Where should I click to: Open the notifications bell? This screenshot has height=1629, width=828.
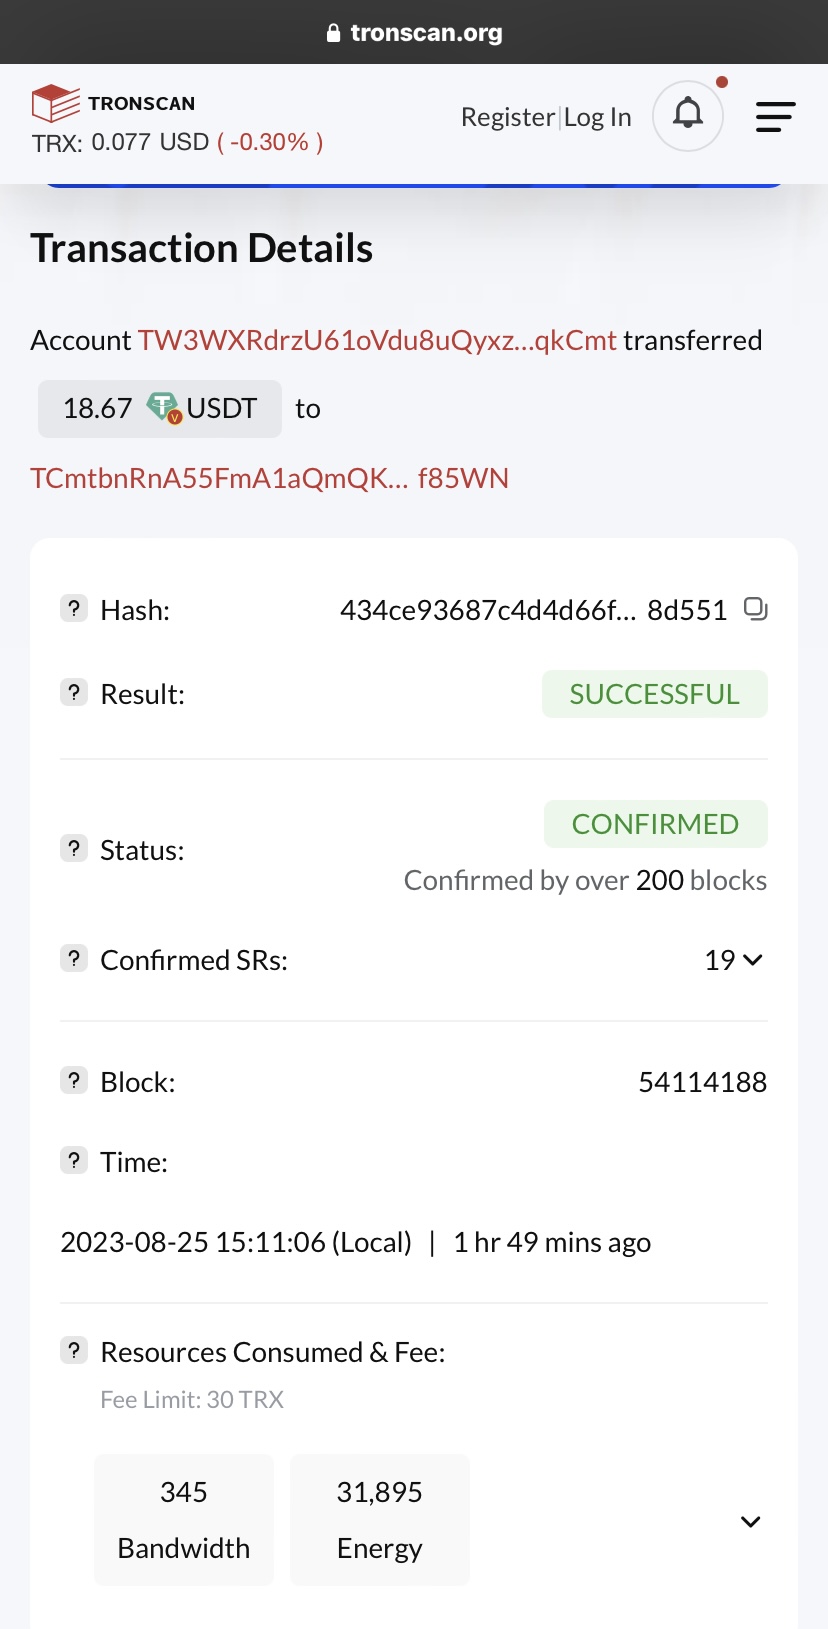point(688,115)
